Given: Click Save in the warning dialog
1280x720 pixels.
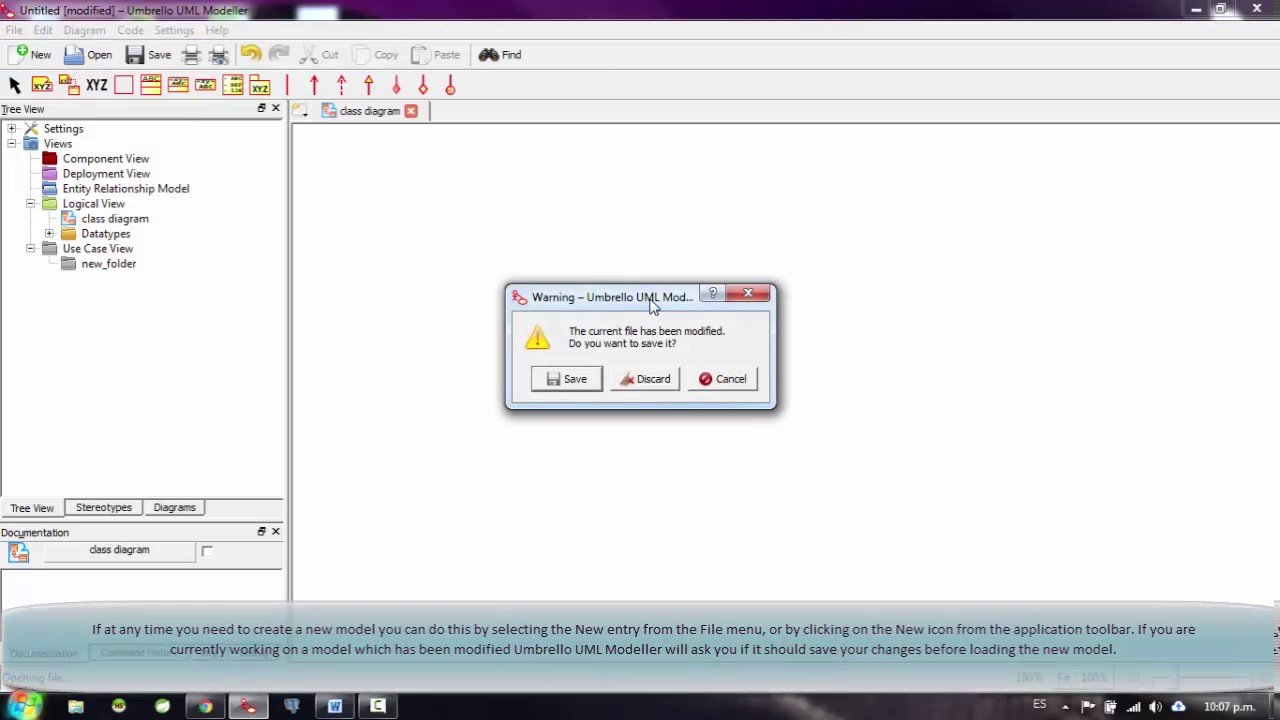Looking at the screenshot, I should (566, 379).
